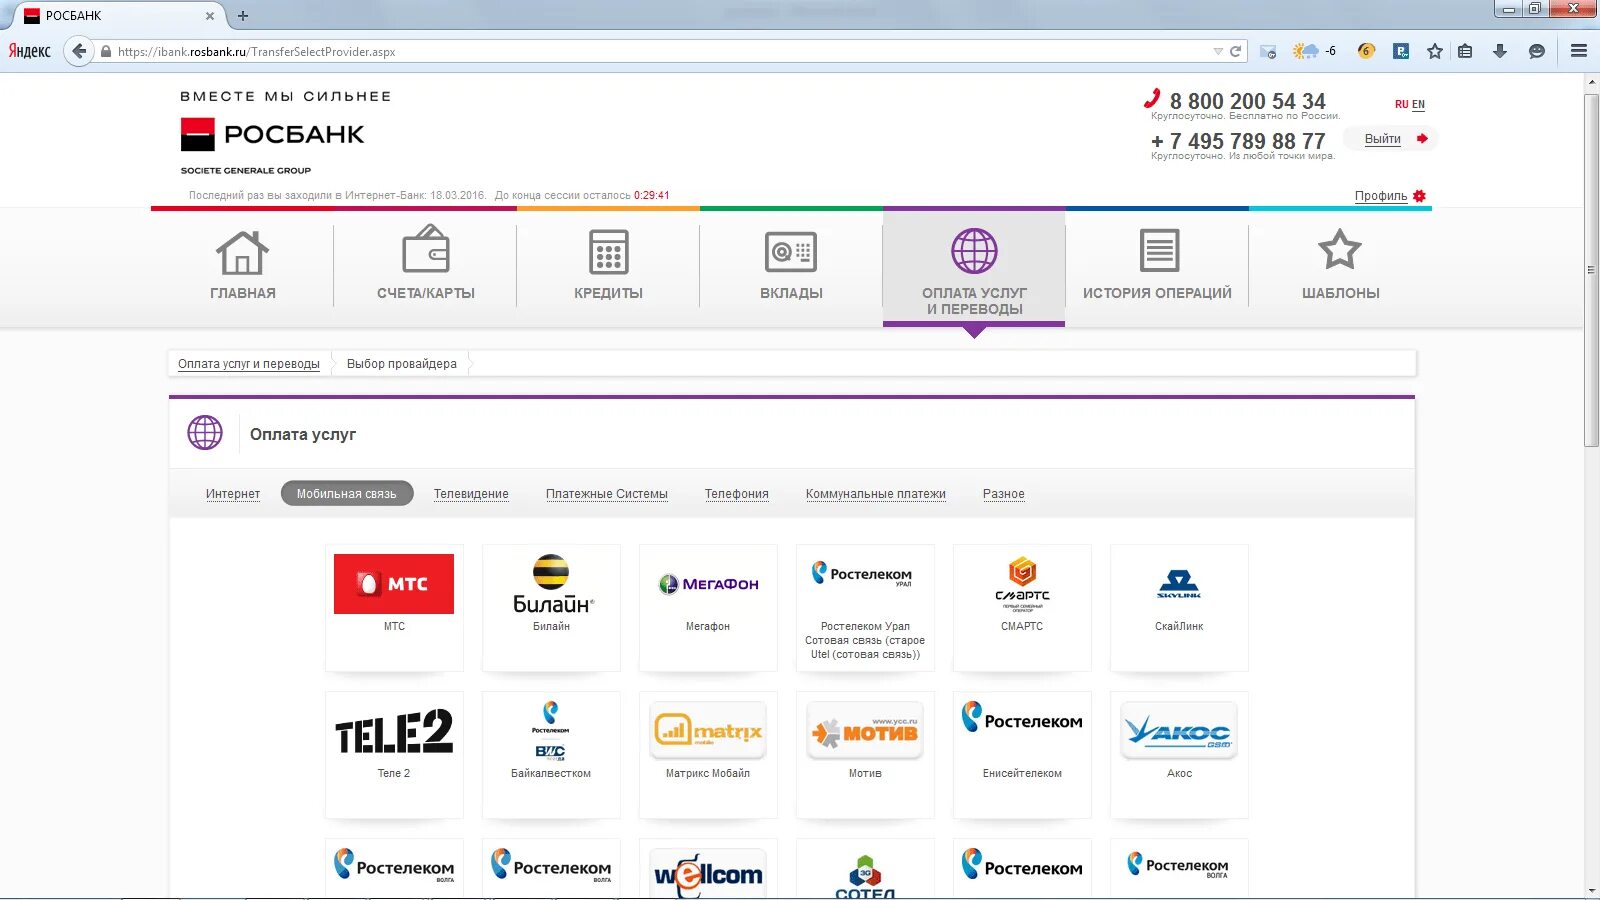The height and width of the screenshot is (900, 1600).
Task: Open the browser hamburger menu
Action: [x=1579, y=51]
